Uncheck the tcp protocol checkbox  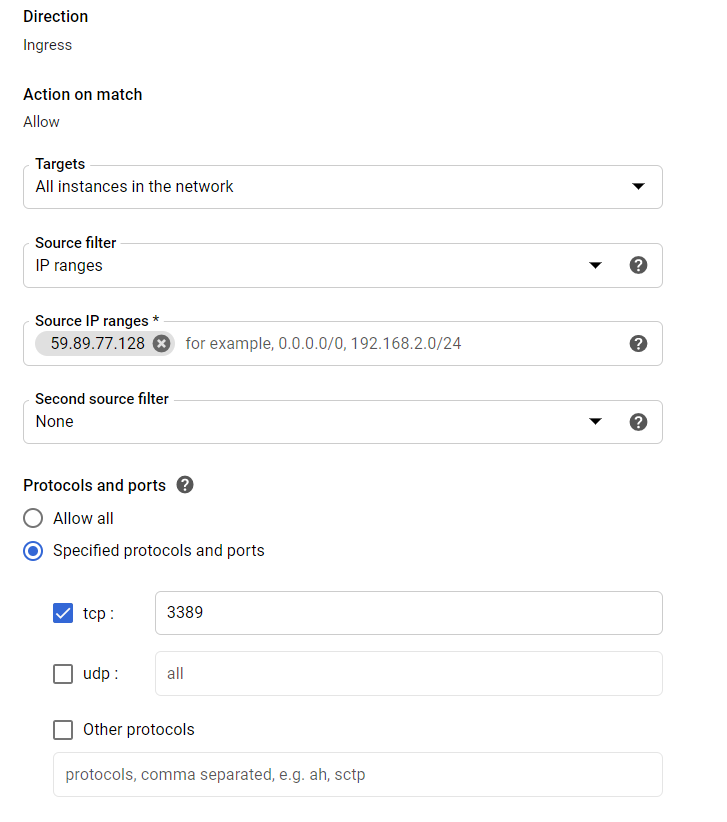(x=63, y=613)
